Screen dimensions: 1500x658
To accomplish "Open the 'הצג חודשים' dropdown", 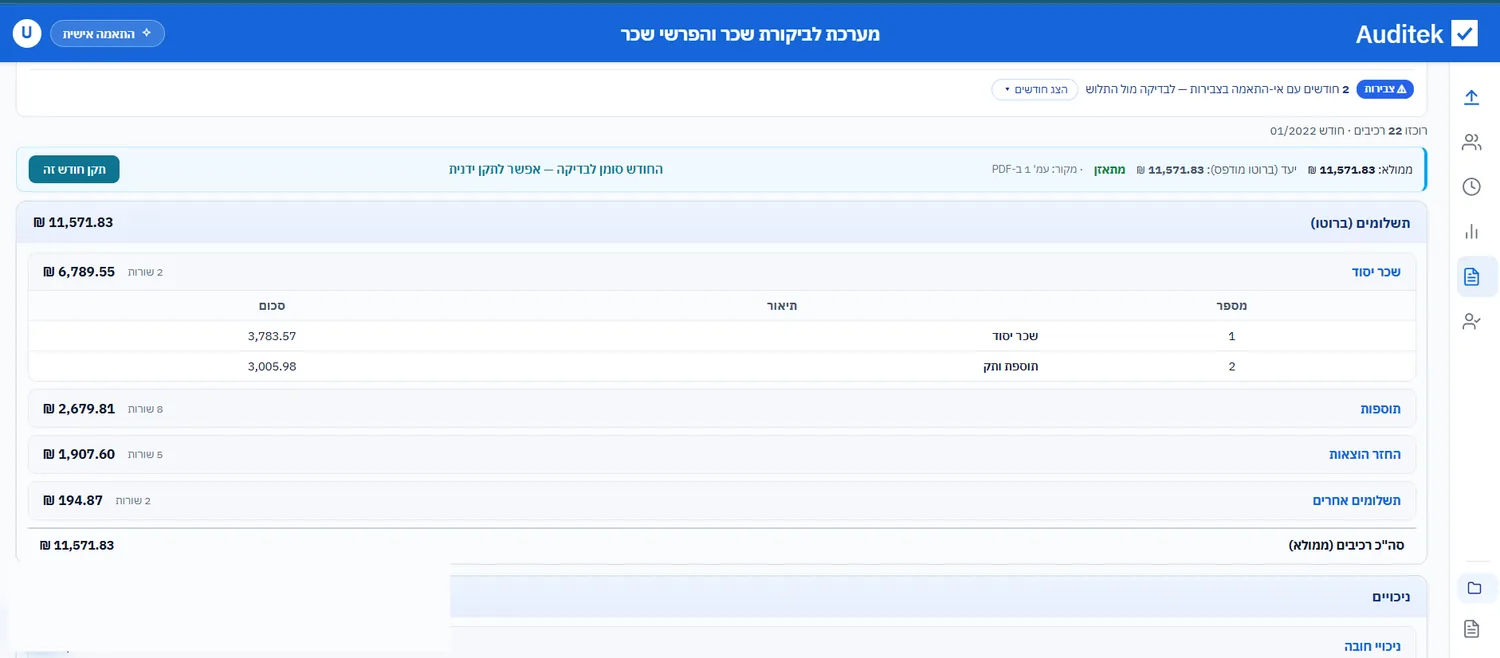I will point(1035,89).
